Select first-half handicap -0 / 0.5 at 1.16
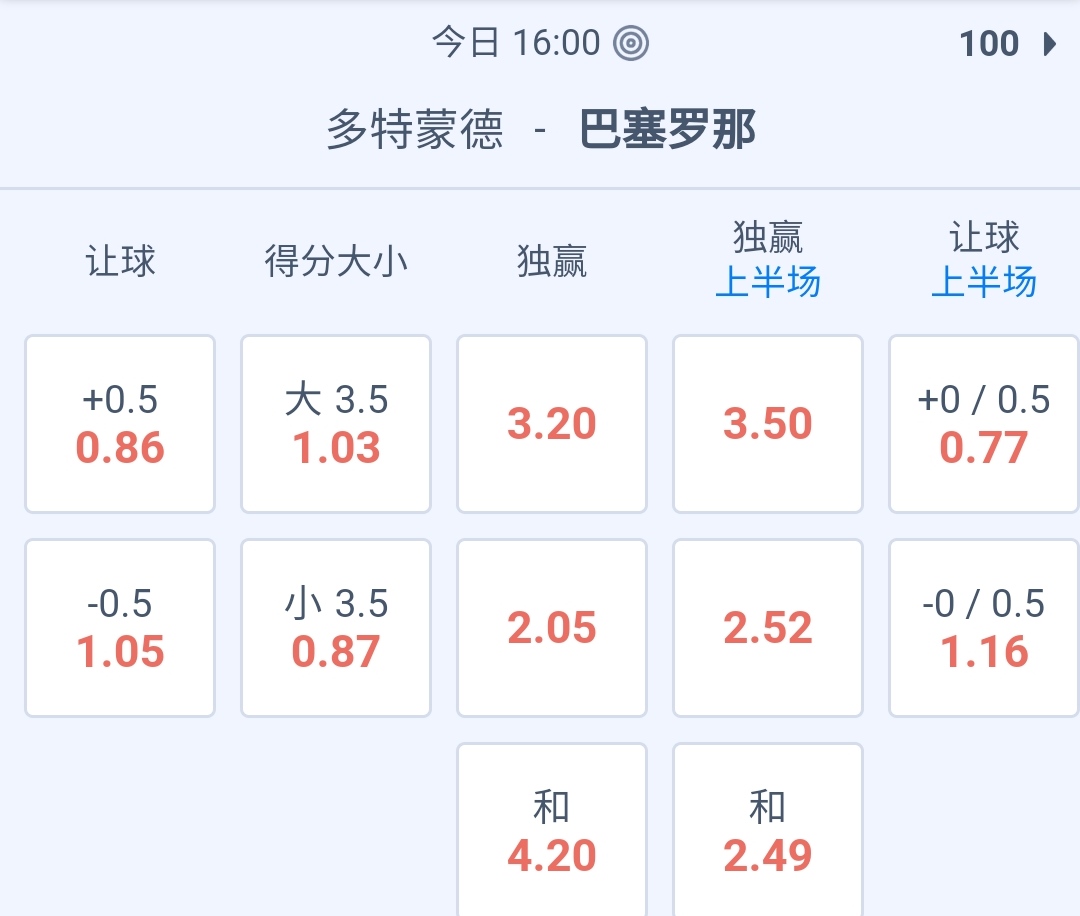 (x=984, y=628)
